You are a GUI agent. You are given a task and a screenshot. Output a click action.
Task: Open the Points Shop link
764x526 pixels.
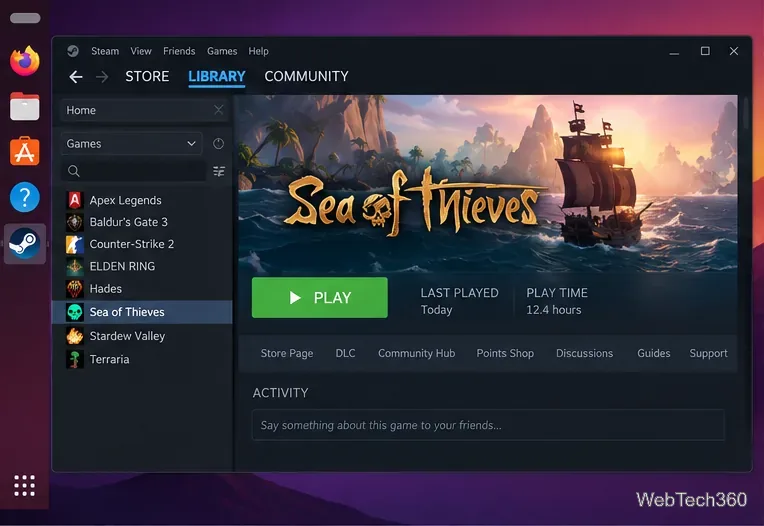505,353
